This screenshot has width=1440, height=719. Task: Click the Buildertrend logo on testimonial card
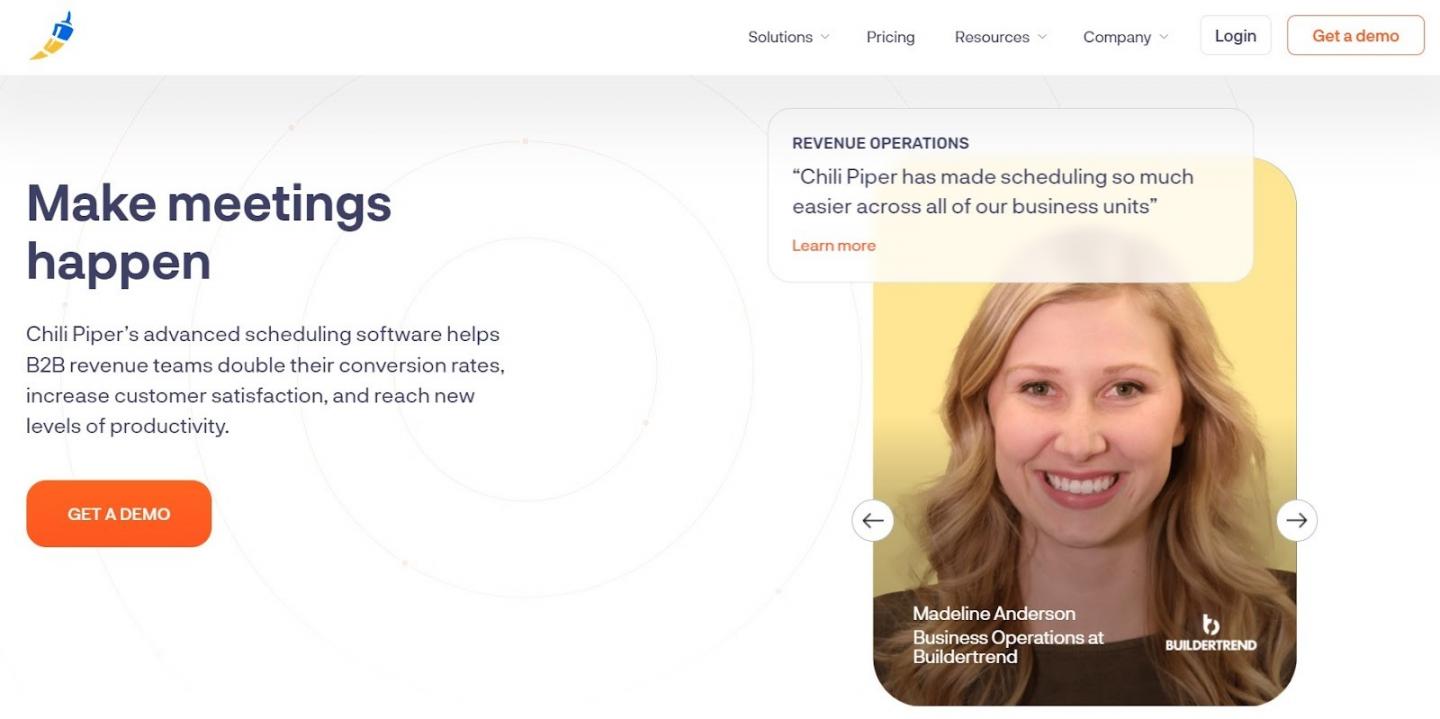[x=1210, y=634]
